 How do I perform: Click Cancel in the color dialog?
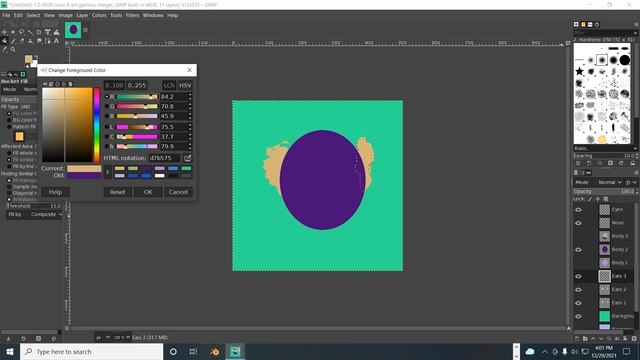click(178, 192)
